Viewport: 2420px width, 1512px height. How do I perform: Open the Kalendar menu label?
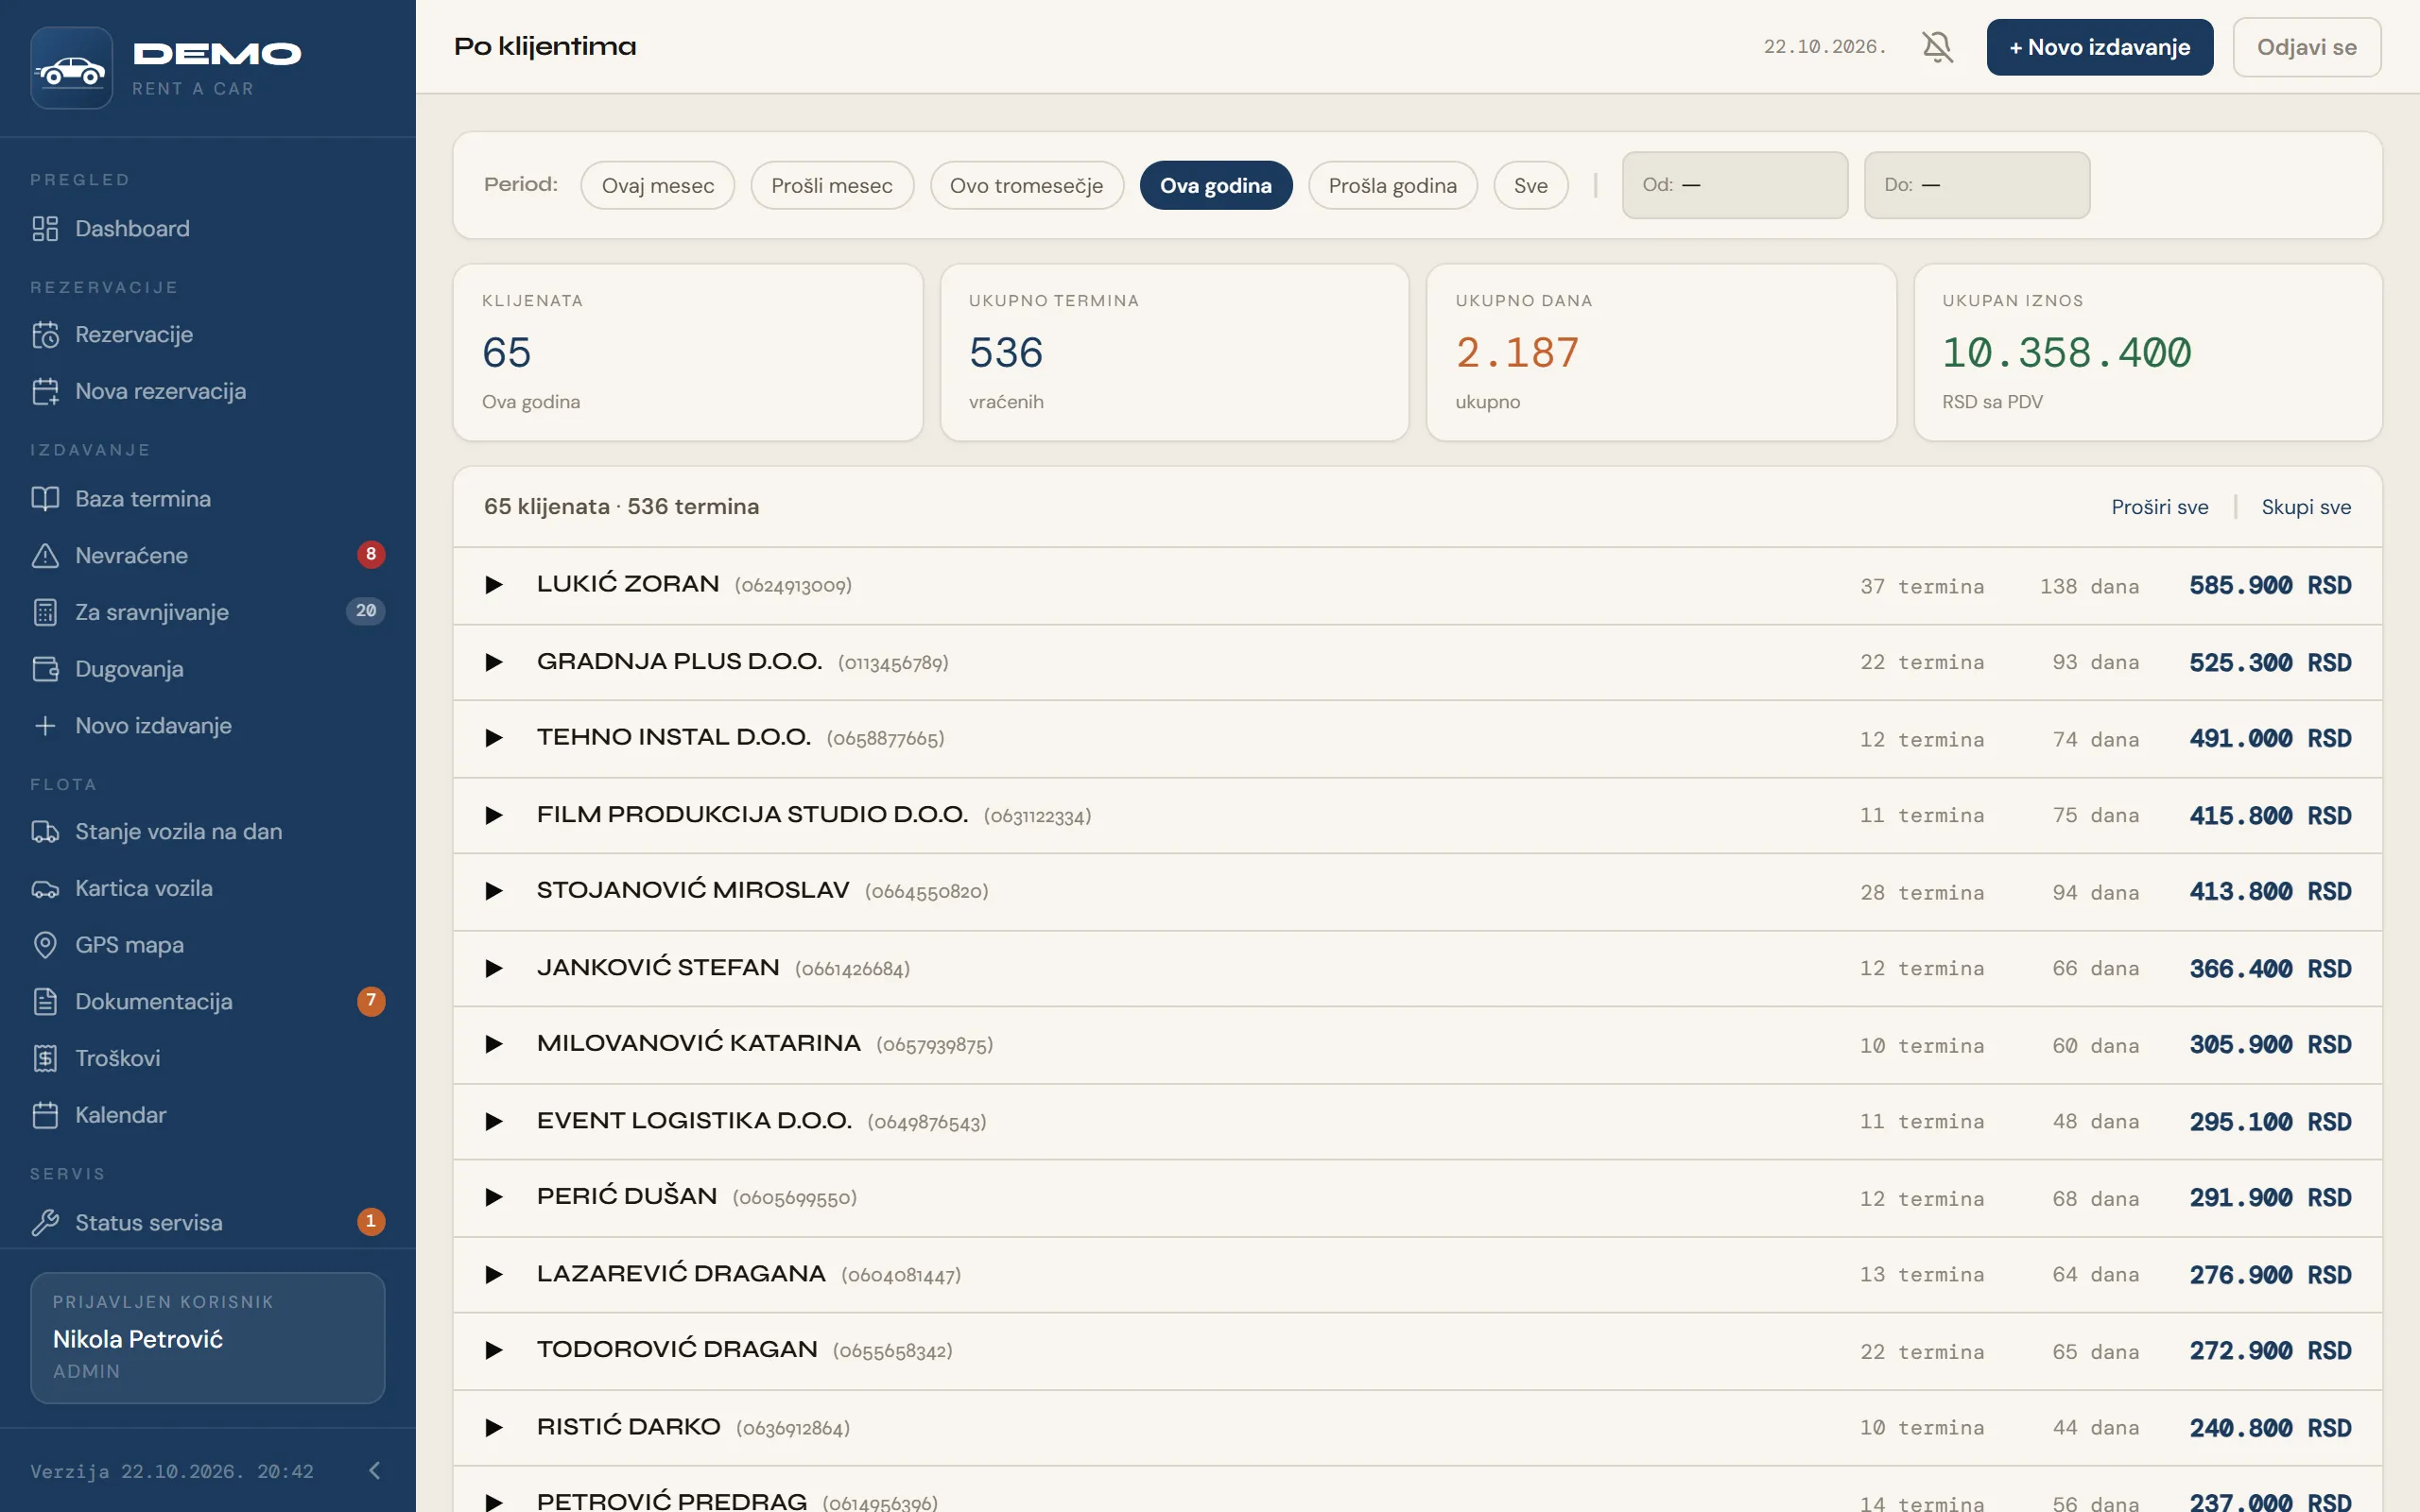[x=121, y=1115]
